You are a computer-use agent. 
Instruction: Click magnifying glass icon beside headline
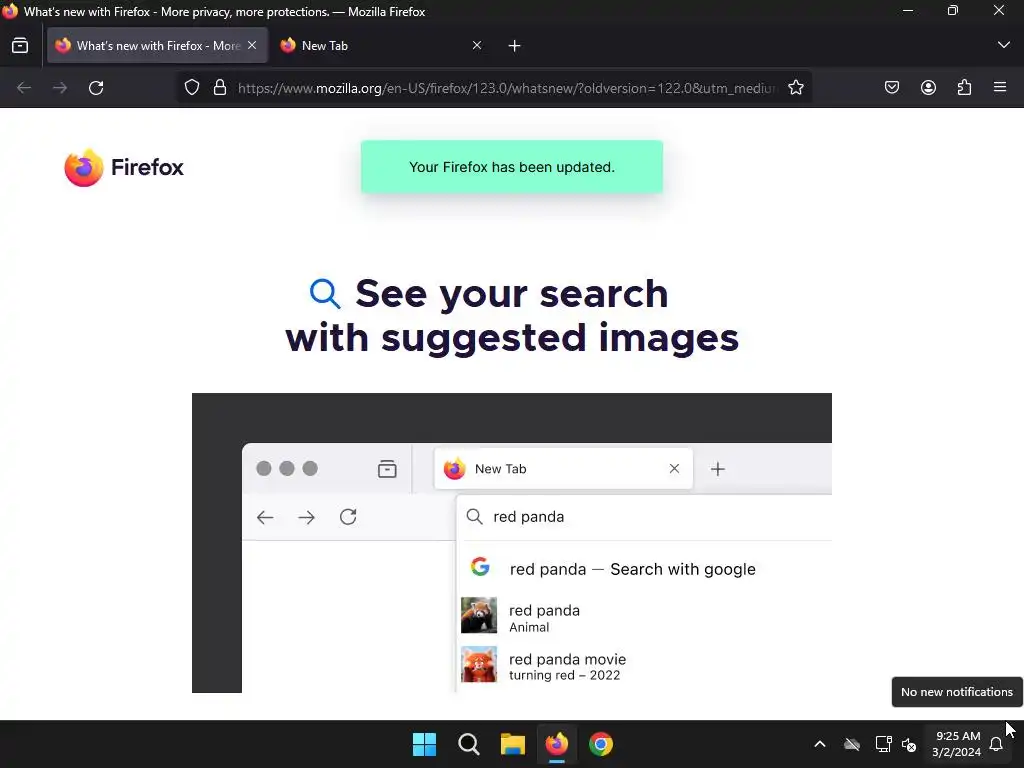pyautogui.click(x=325, y=293)
